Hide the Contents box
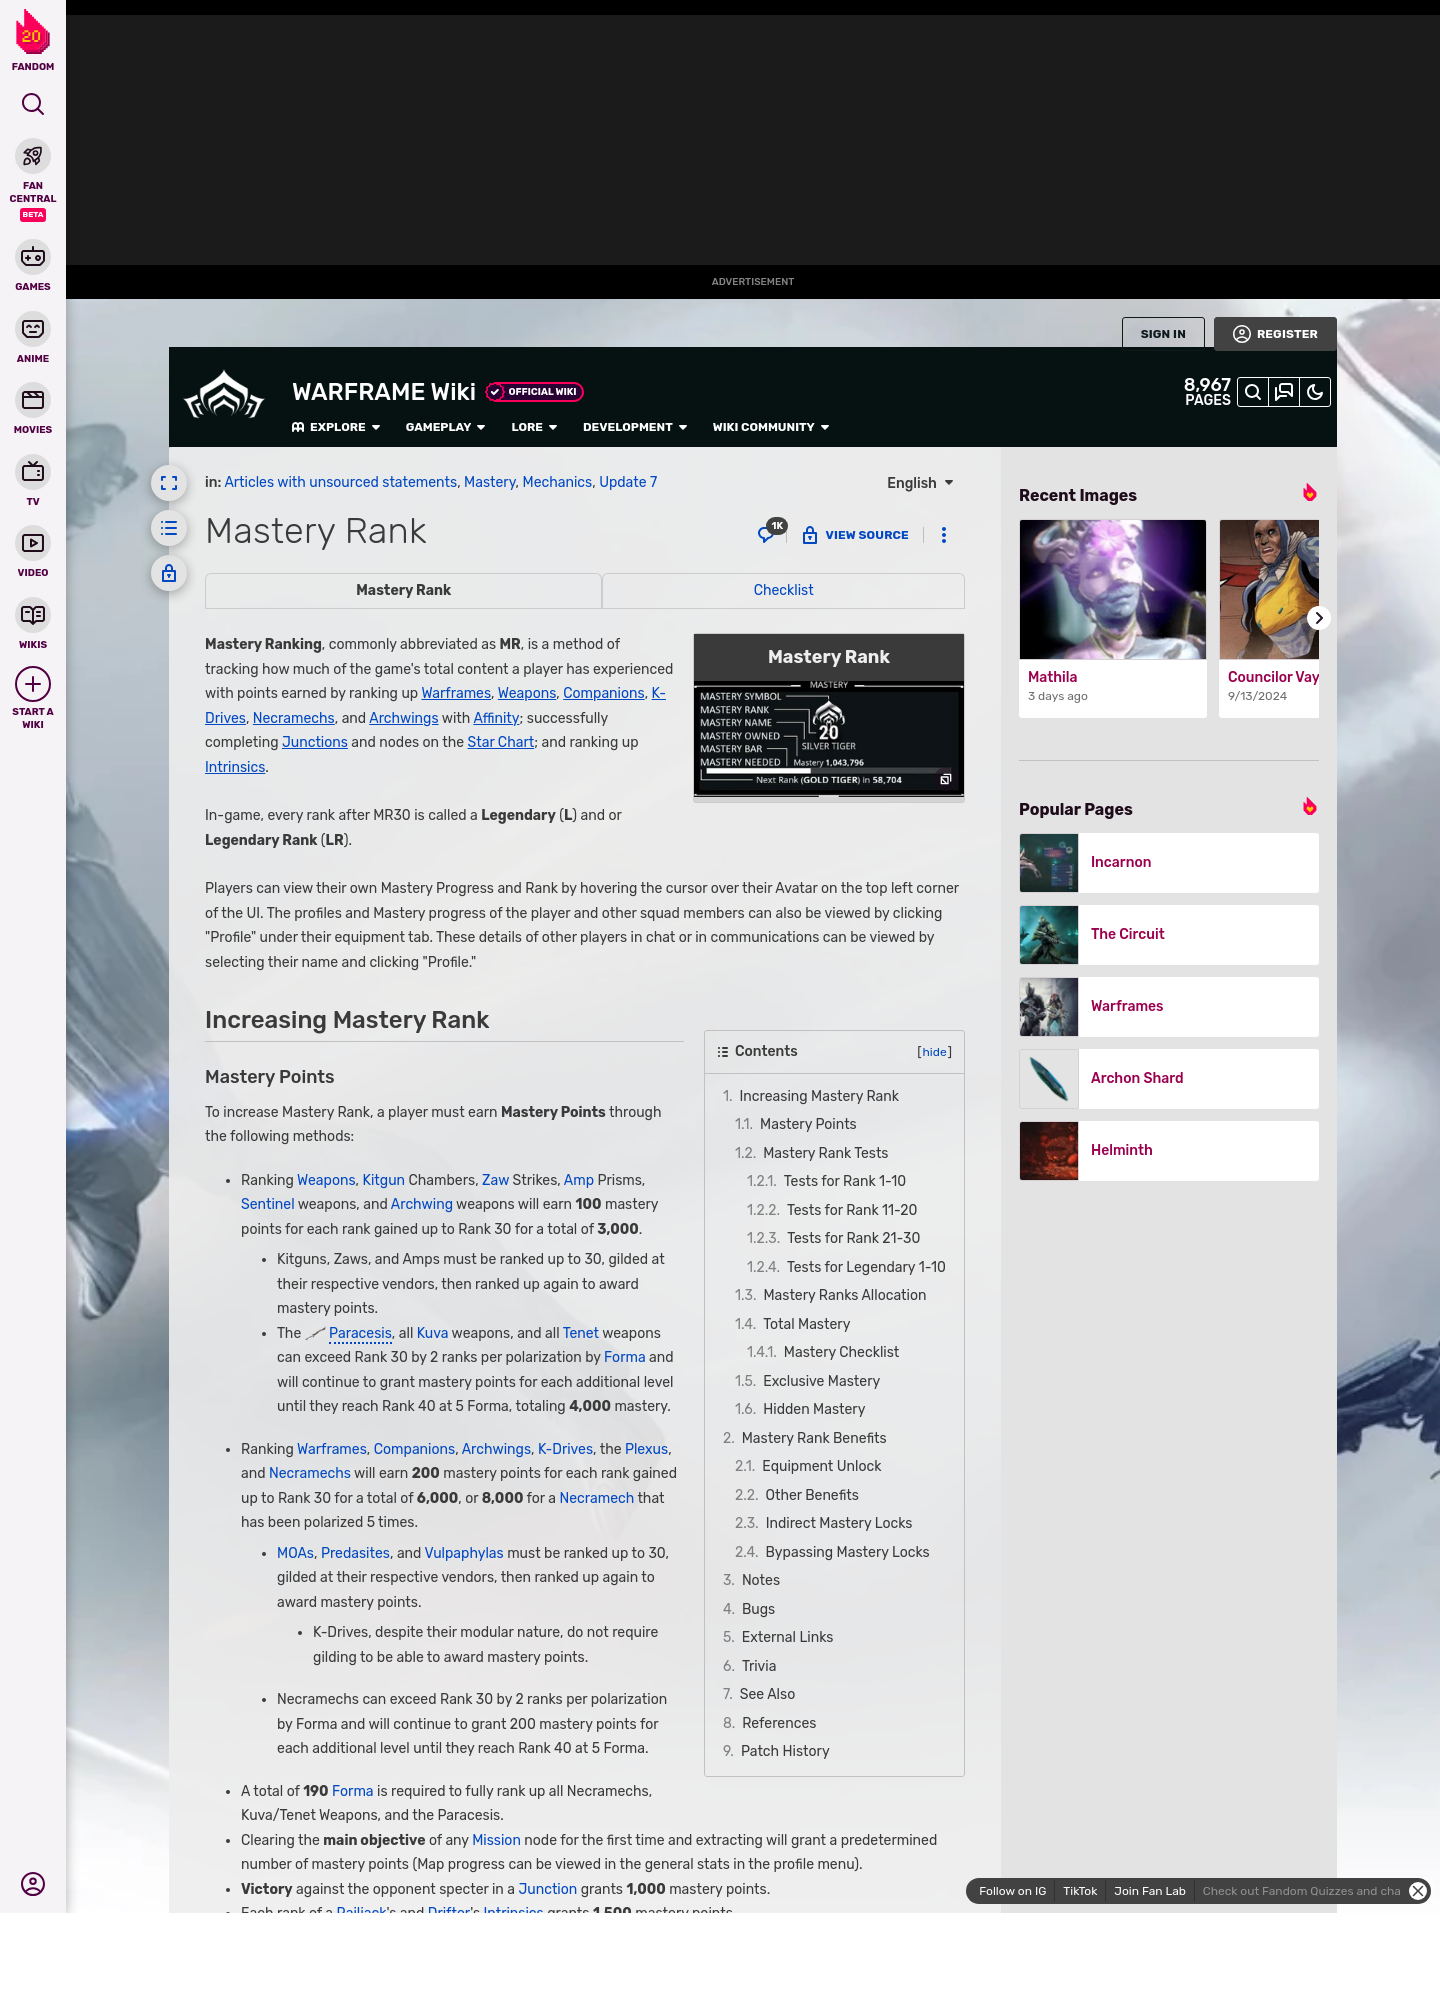 [934, 1052]
